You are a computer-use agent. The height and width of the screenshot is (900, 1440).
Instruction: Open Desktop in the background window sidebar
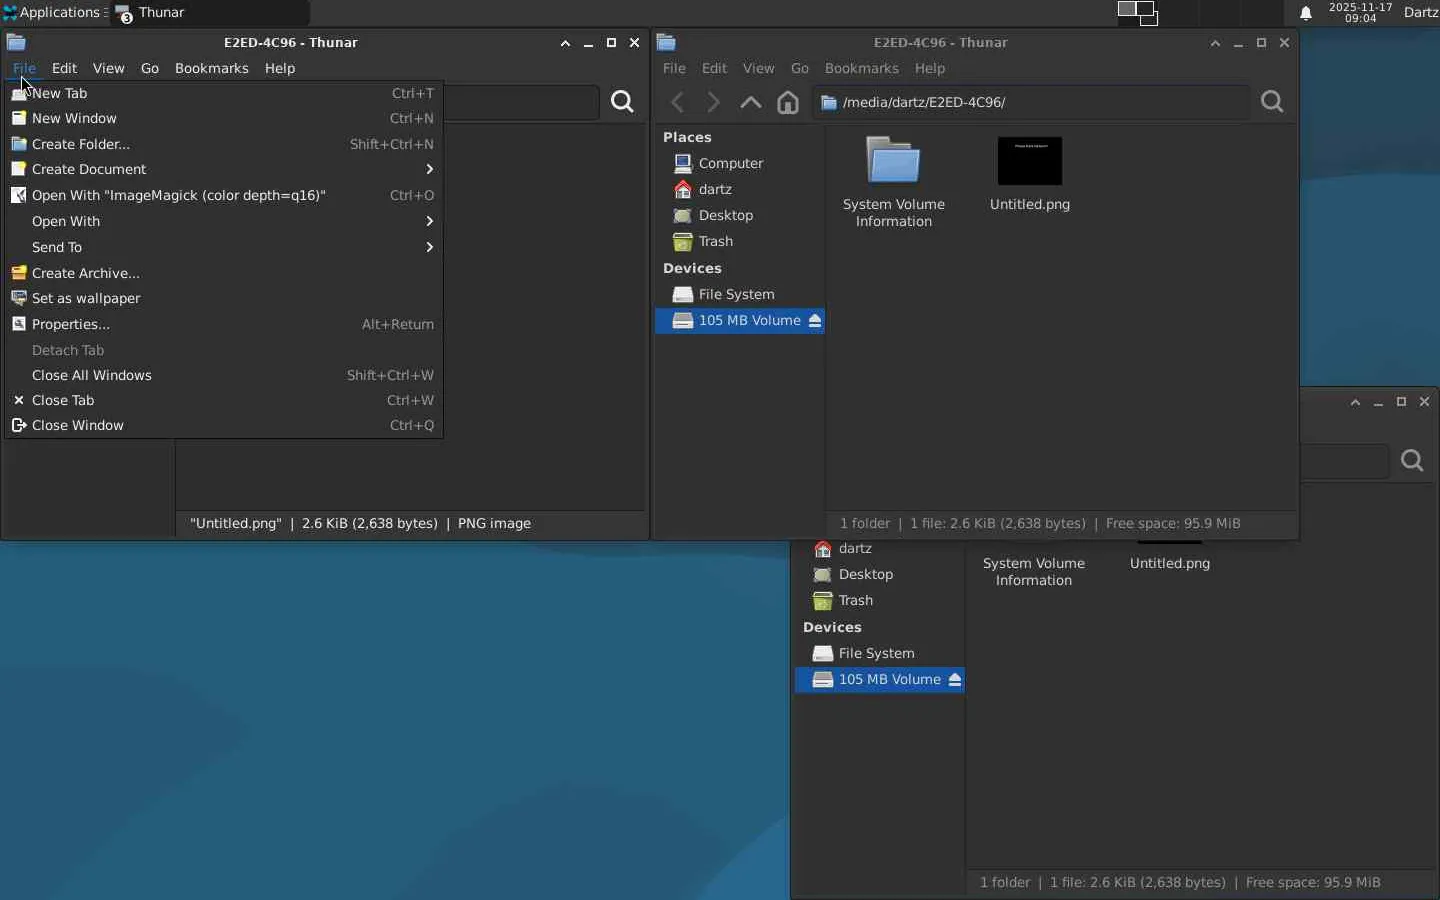click(880, 574)
